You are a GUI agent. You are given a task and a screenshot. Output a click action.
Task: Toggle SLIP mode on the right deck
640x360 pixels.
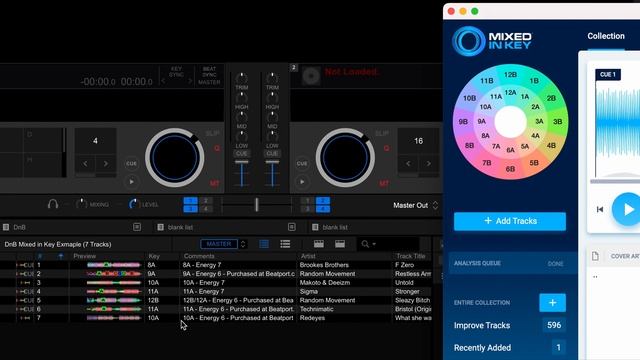(382, 134)
